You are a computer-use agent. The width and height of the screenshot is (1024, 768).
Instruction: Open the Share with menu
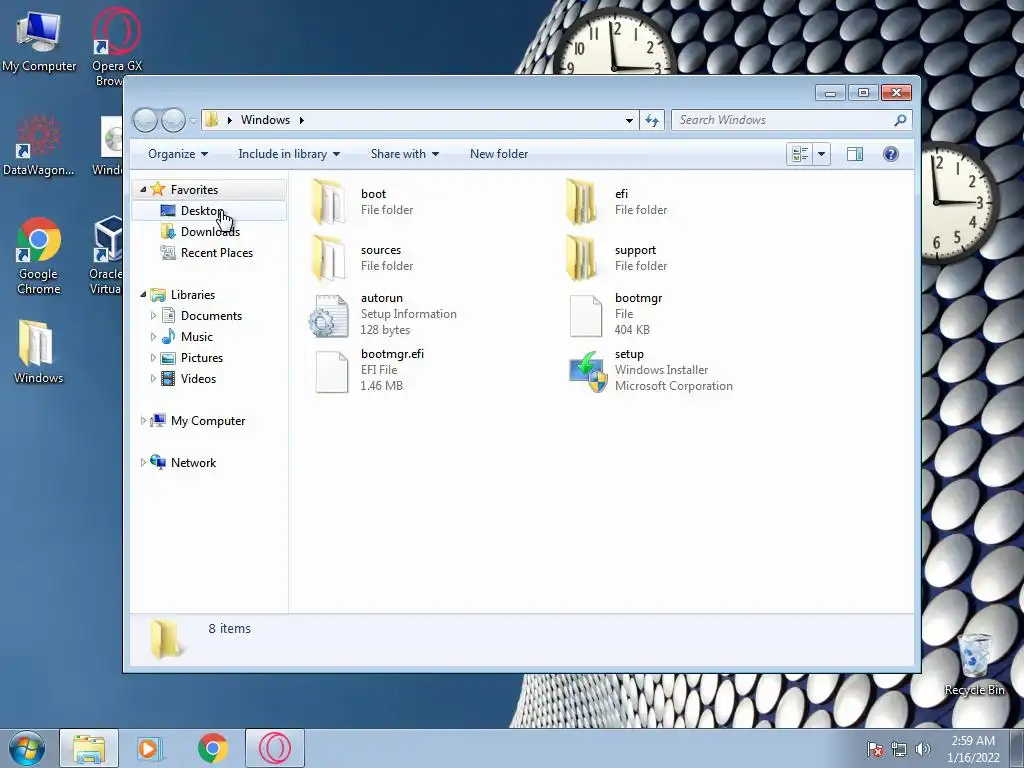click(405, 154)
